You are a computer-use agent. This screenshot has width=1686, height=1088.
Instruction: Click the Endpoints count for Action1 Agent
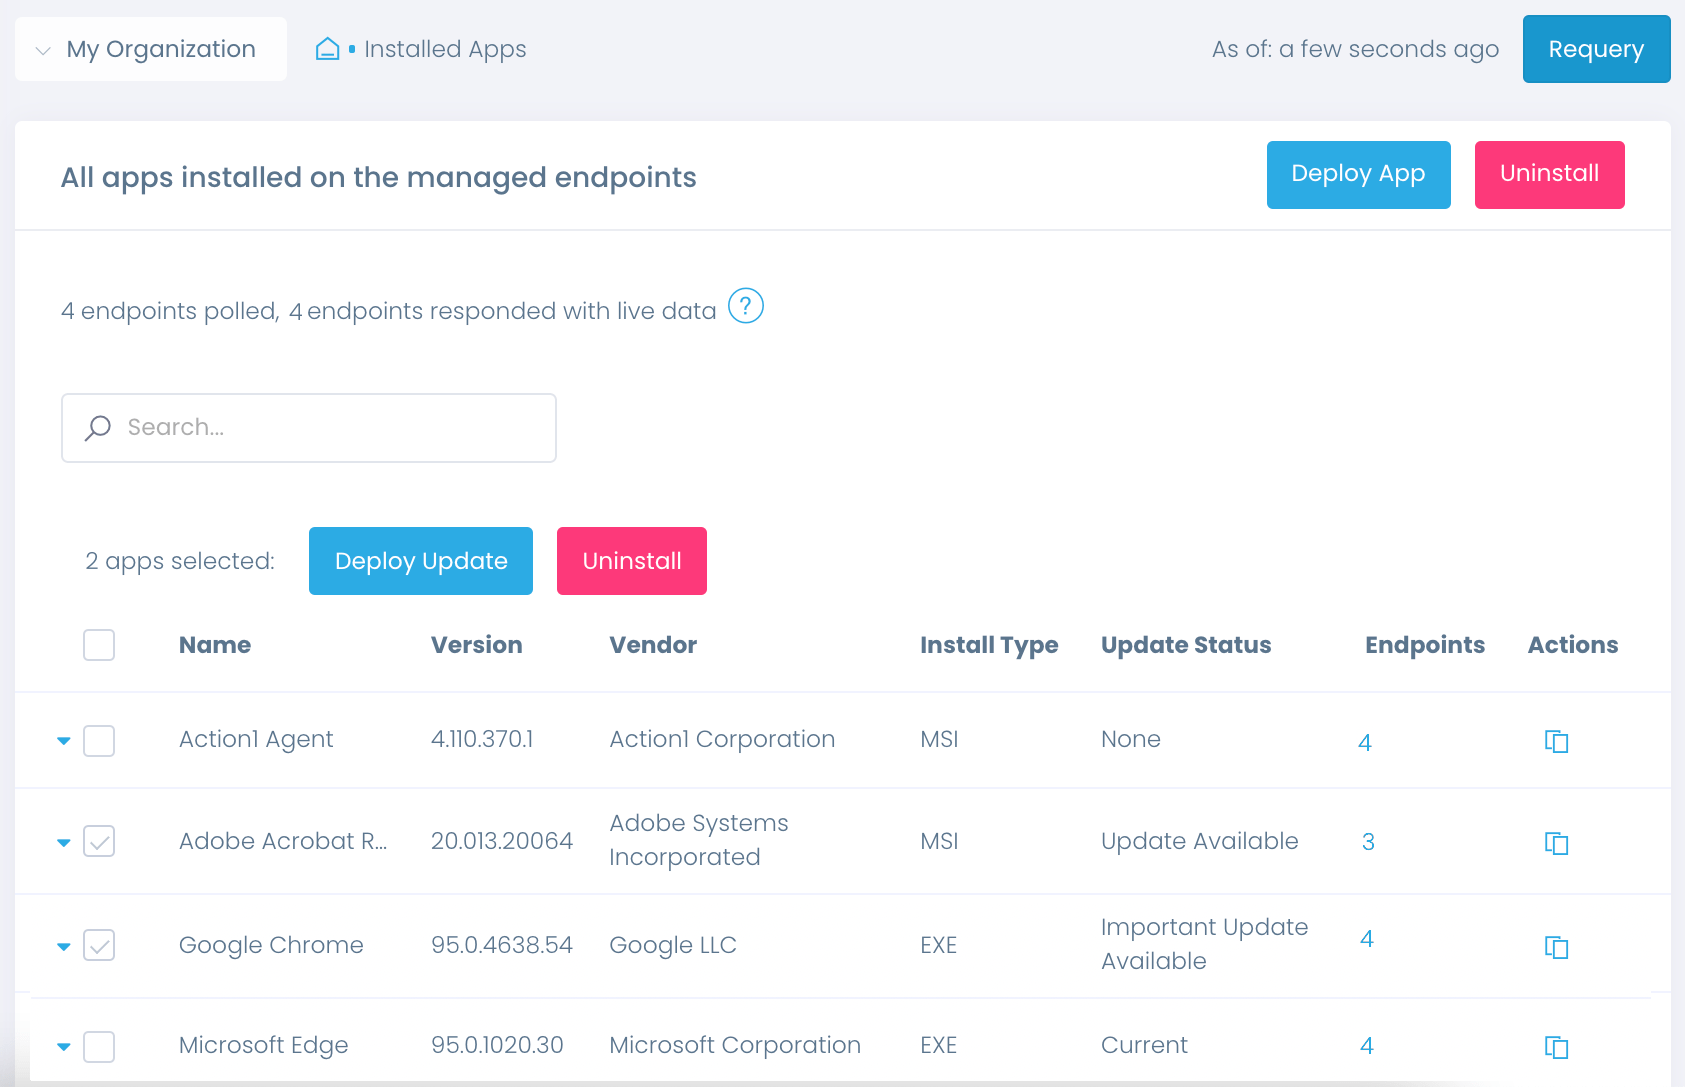(1366, 742)
